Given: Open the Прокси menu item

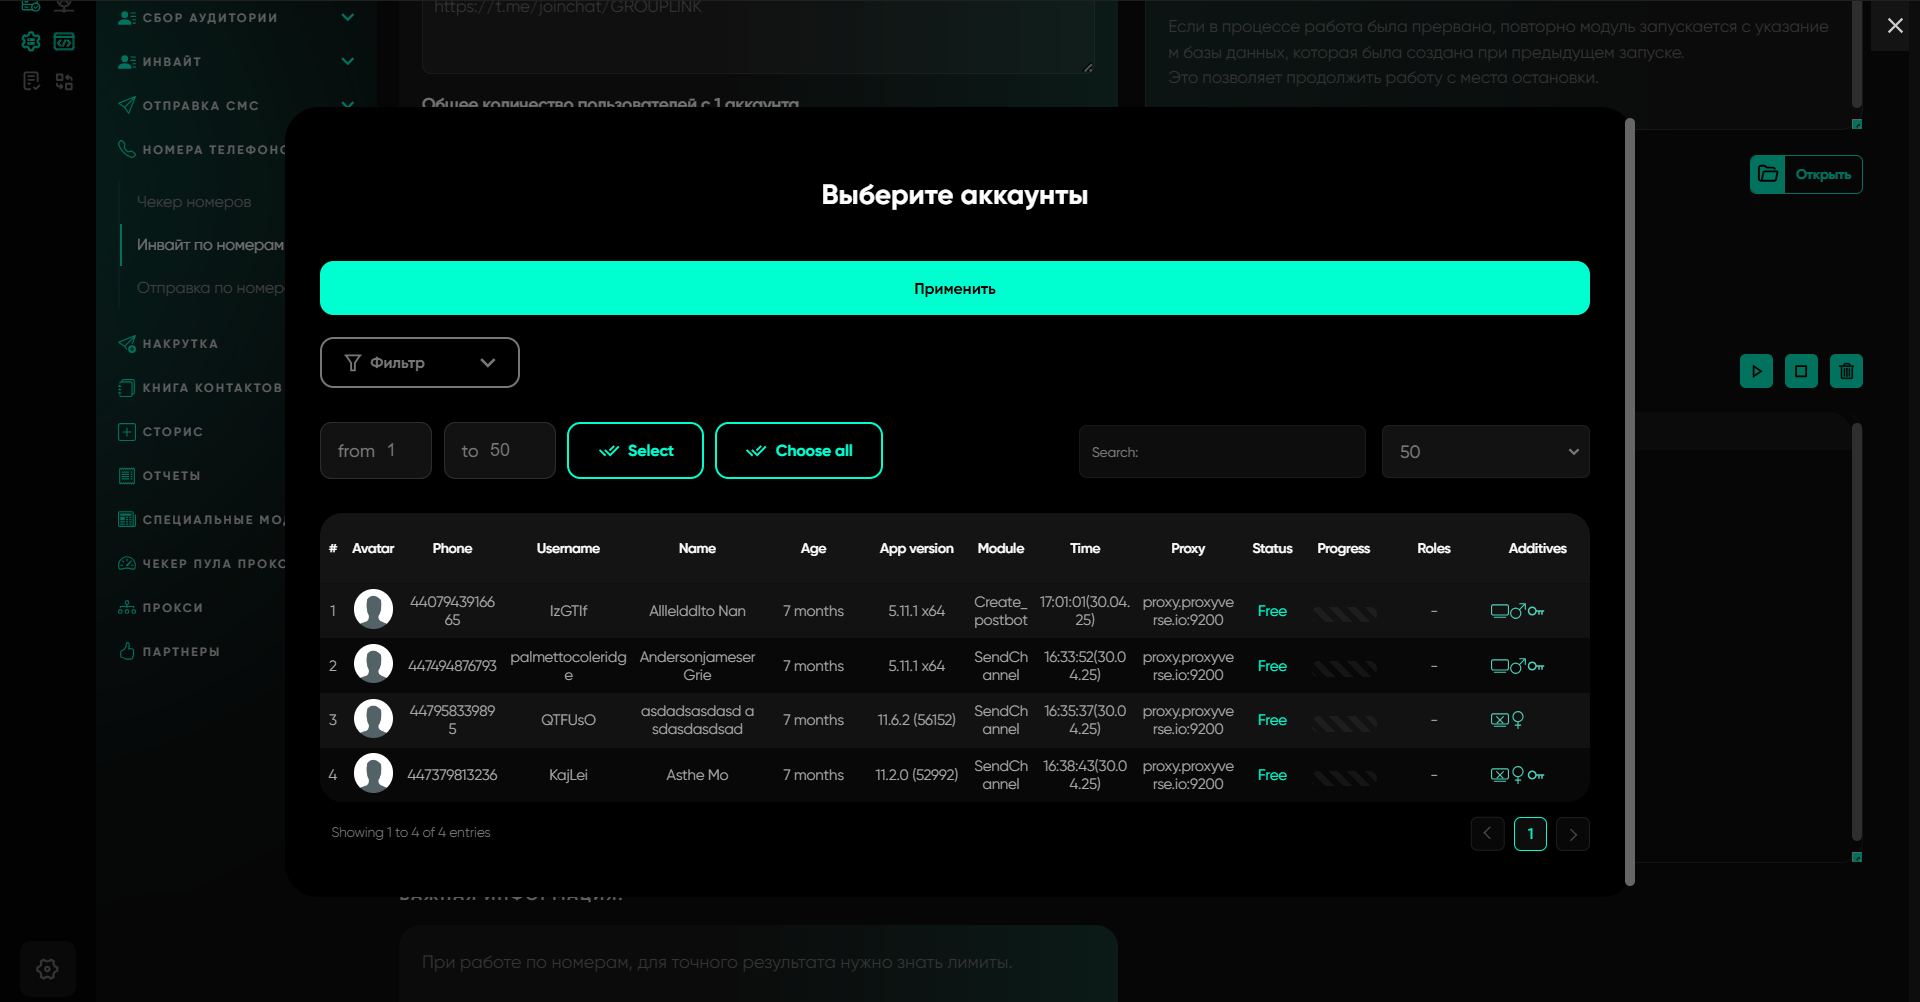Looking at the screenshot, I should click(172, 608).
